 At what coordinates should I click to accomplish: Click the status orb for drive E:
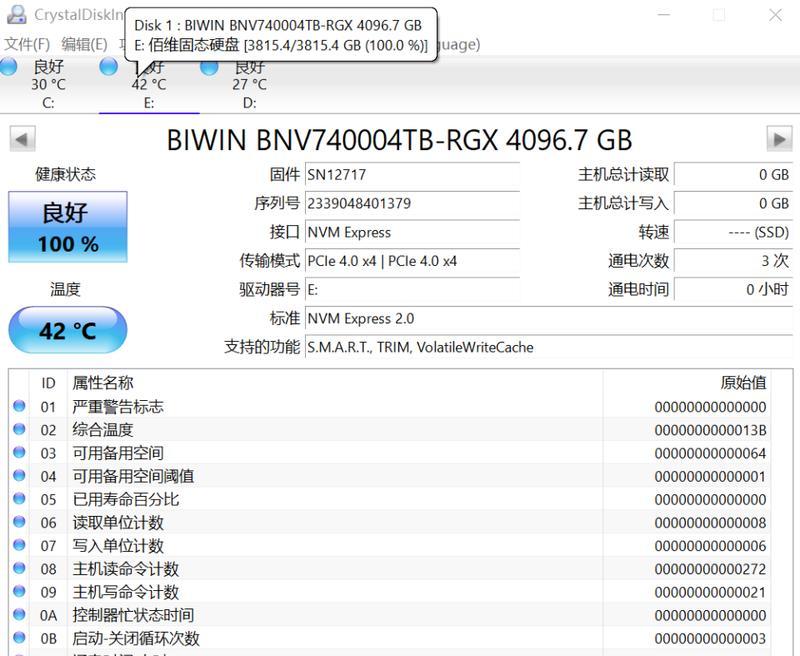pos(109,67)
